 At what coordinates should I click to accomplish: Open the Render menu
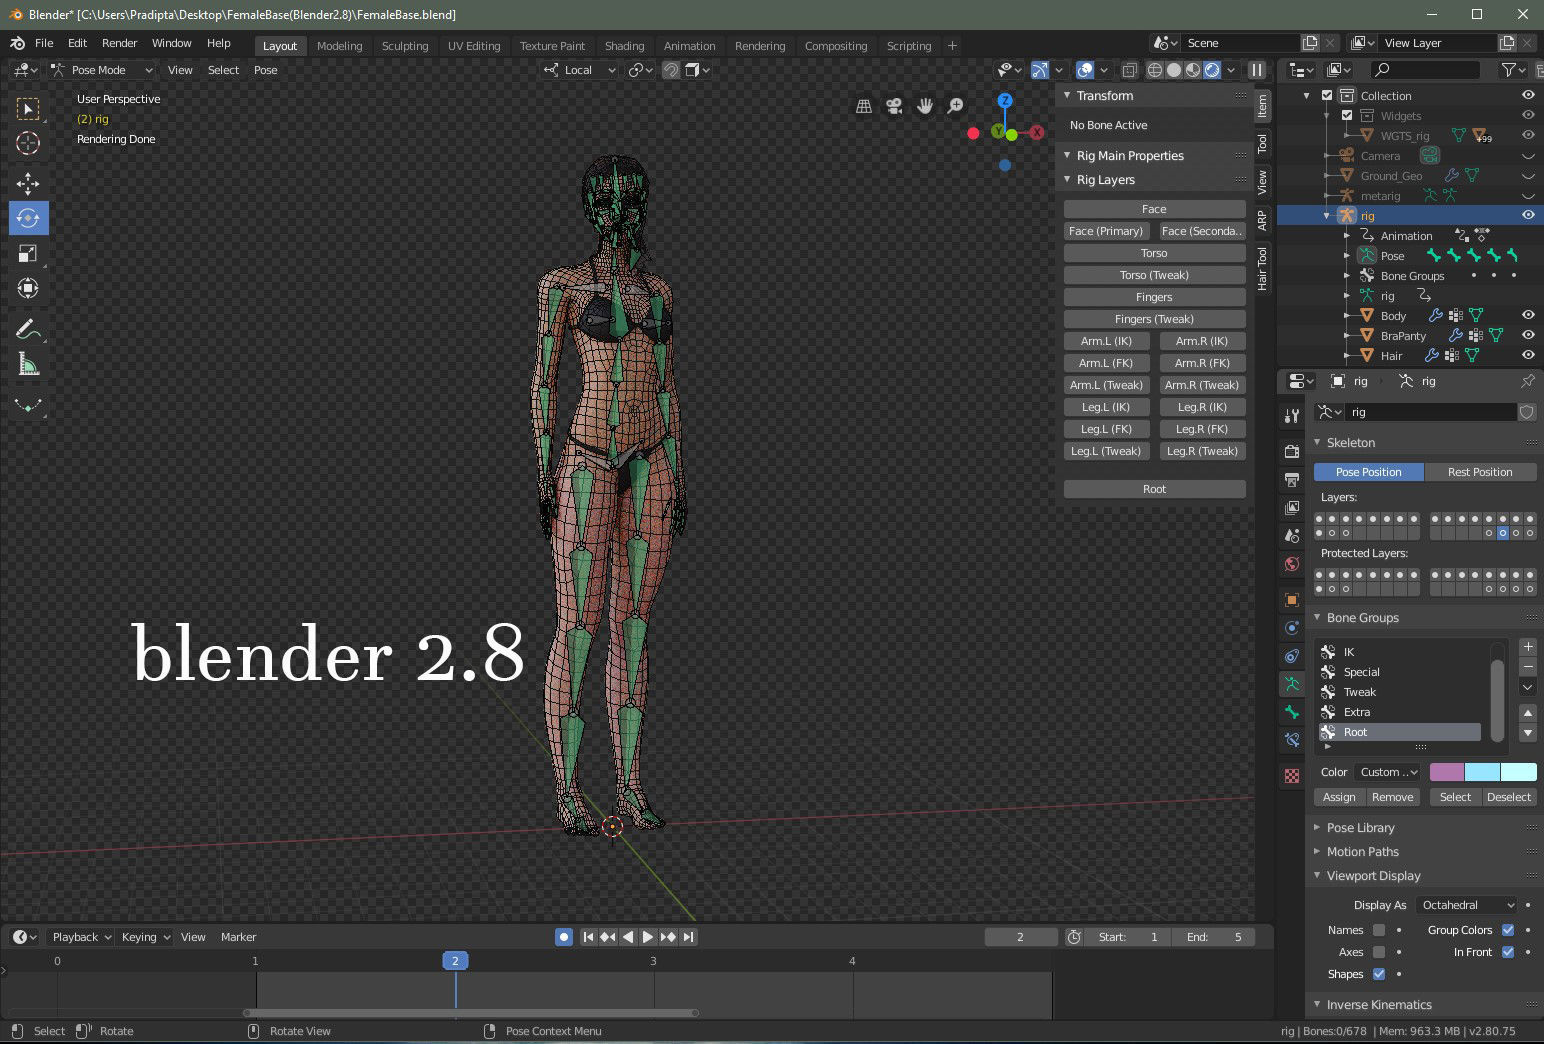(119, 43)
